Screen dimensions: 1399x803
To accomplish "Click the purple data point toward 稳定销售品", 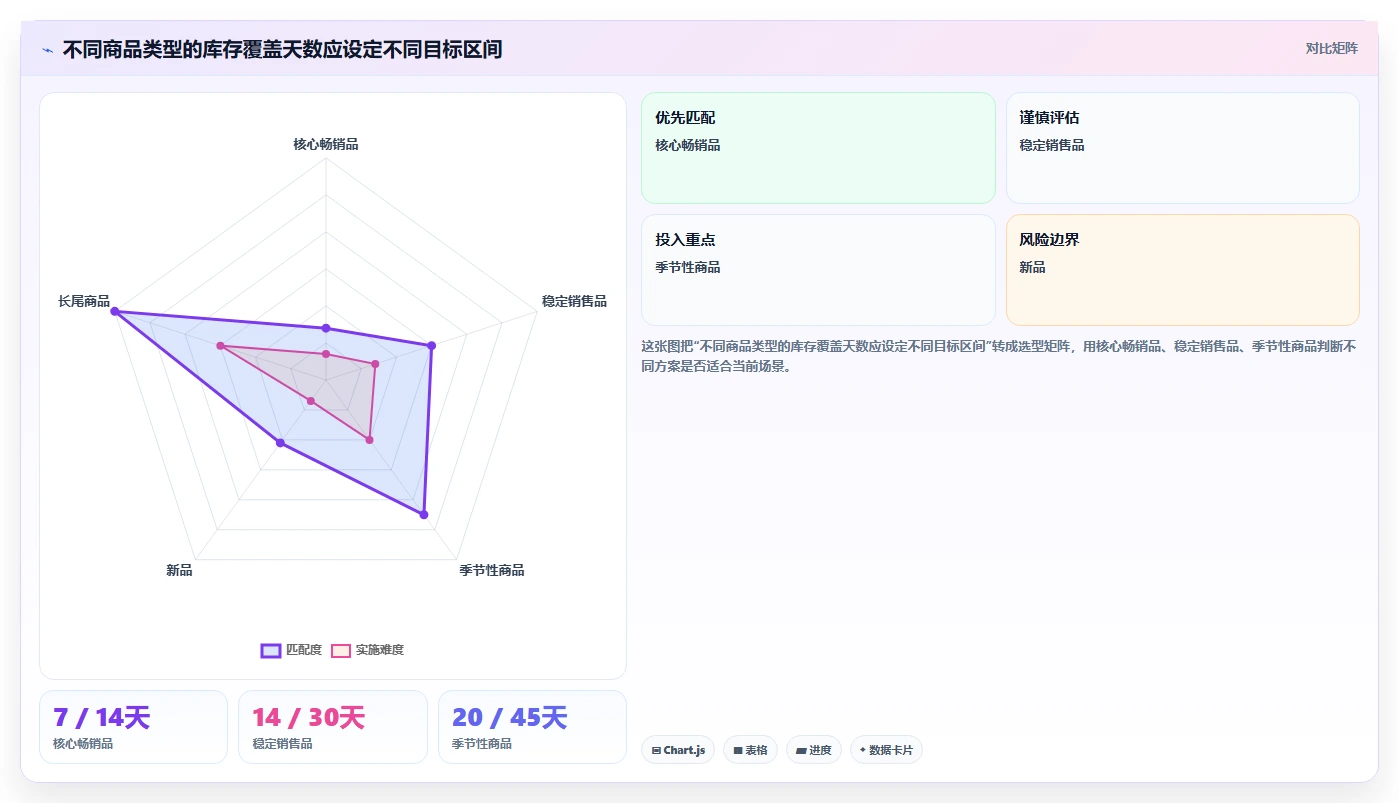I will pyautogui.click(x=432, y=346).
